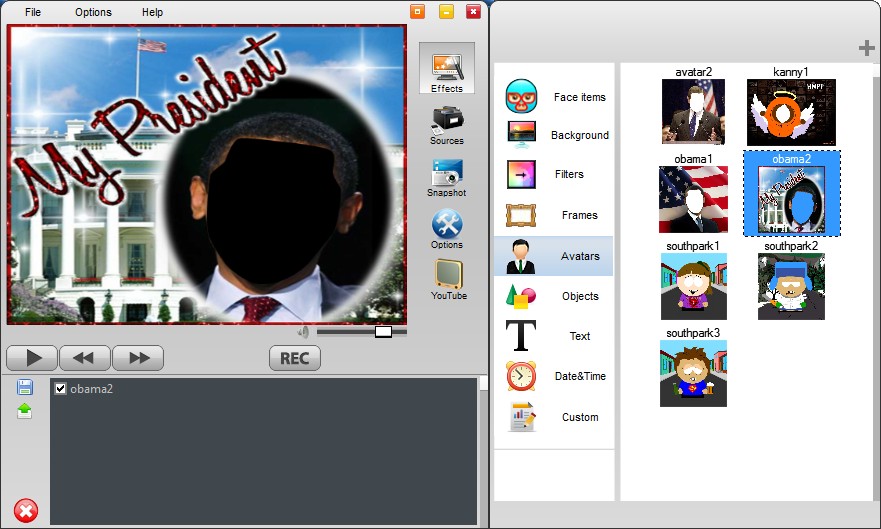Select the Objects shapes icon

(x=520, y=297)
